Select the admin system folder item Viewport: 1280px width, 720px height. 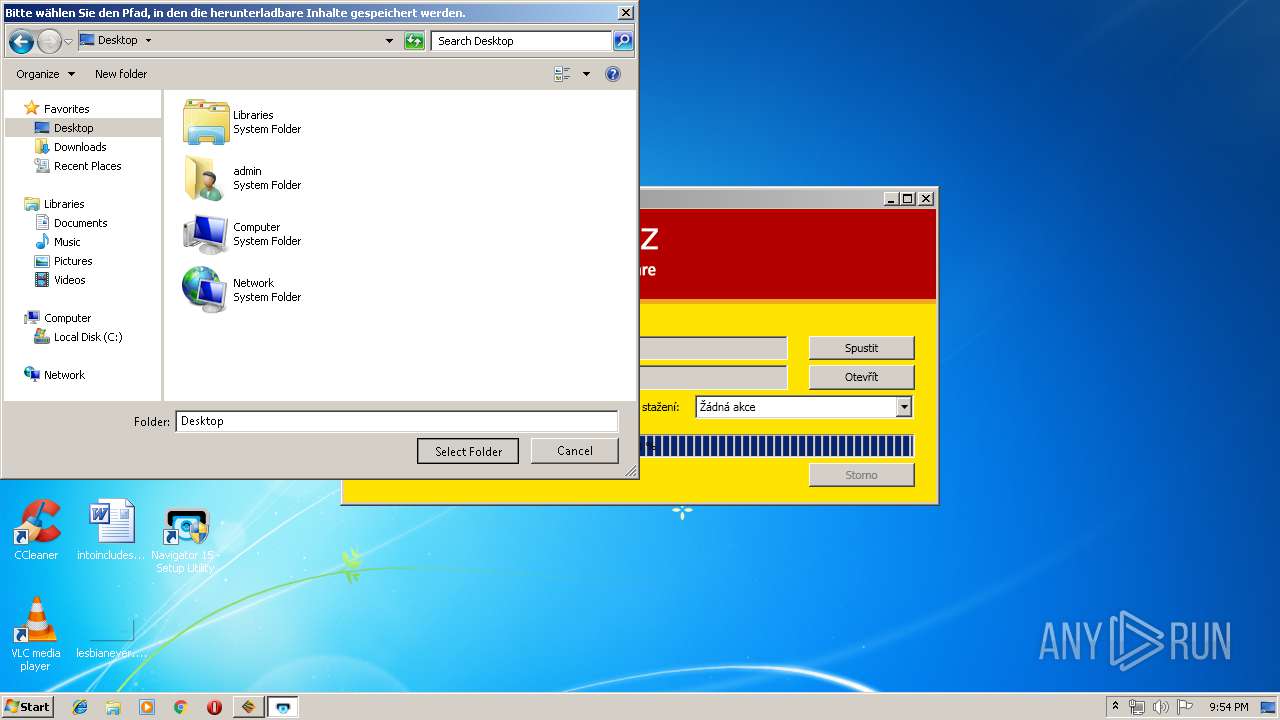pyautogui.click(x=242, y=178)
